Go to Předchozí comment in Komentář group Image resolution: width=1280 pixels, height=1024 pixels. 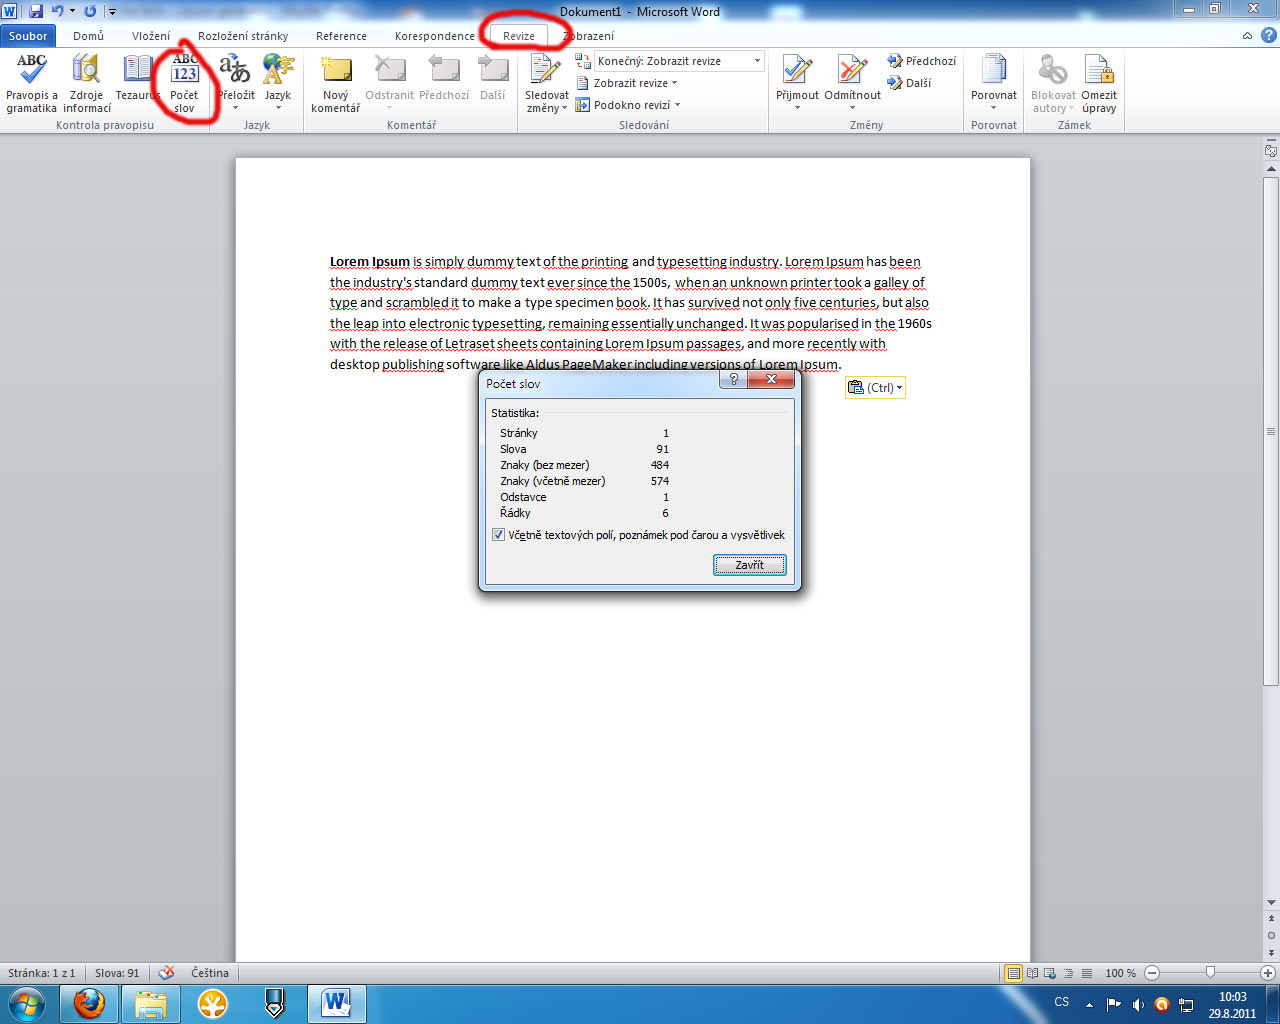click(x=444, y=78)
